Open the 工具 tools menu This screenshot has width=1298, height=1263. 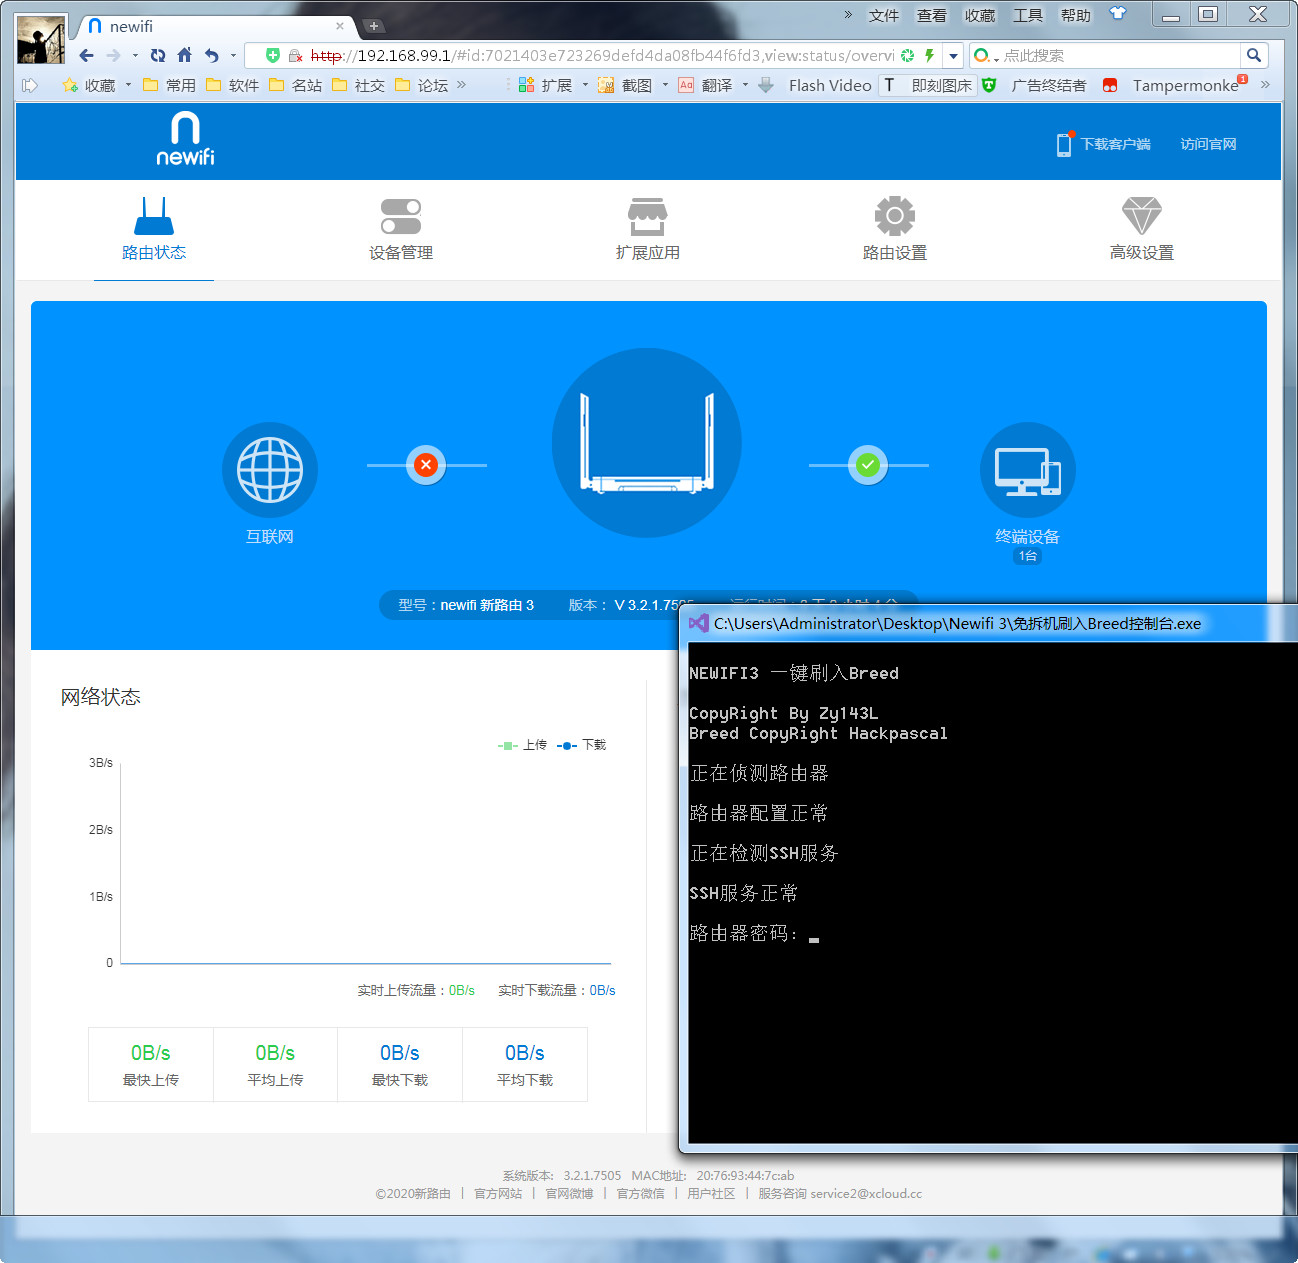tap(1028, 15)
